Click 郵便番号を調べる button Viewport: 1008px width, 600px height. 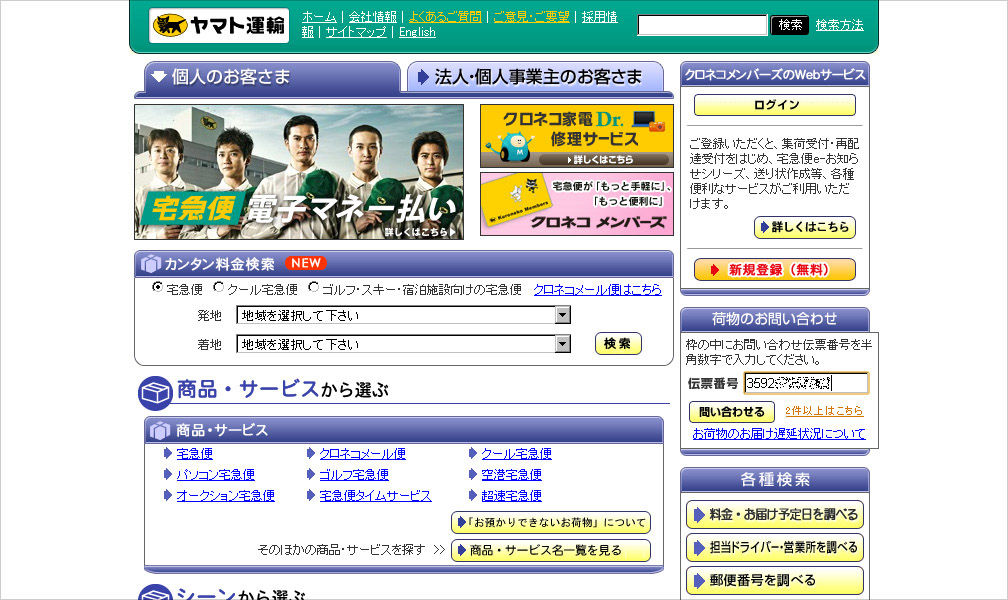[775, 580]
